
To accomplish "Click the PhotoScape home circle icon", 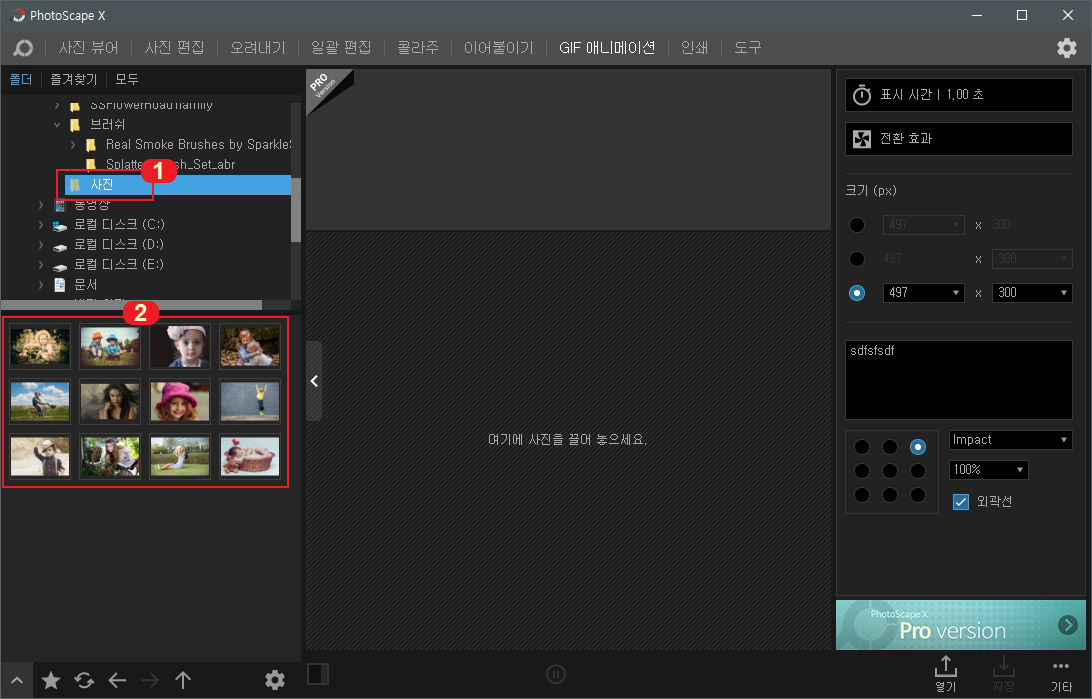I will click(x=23, y=47).
